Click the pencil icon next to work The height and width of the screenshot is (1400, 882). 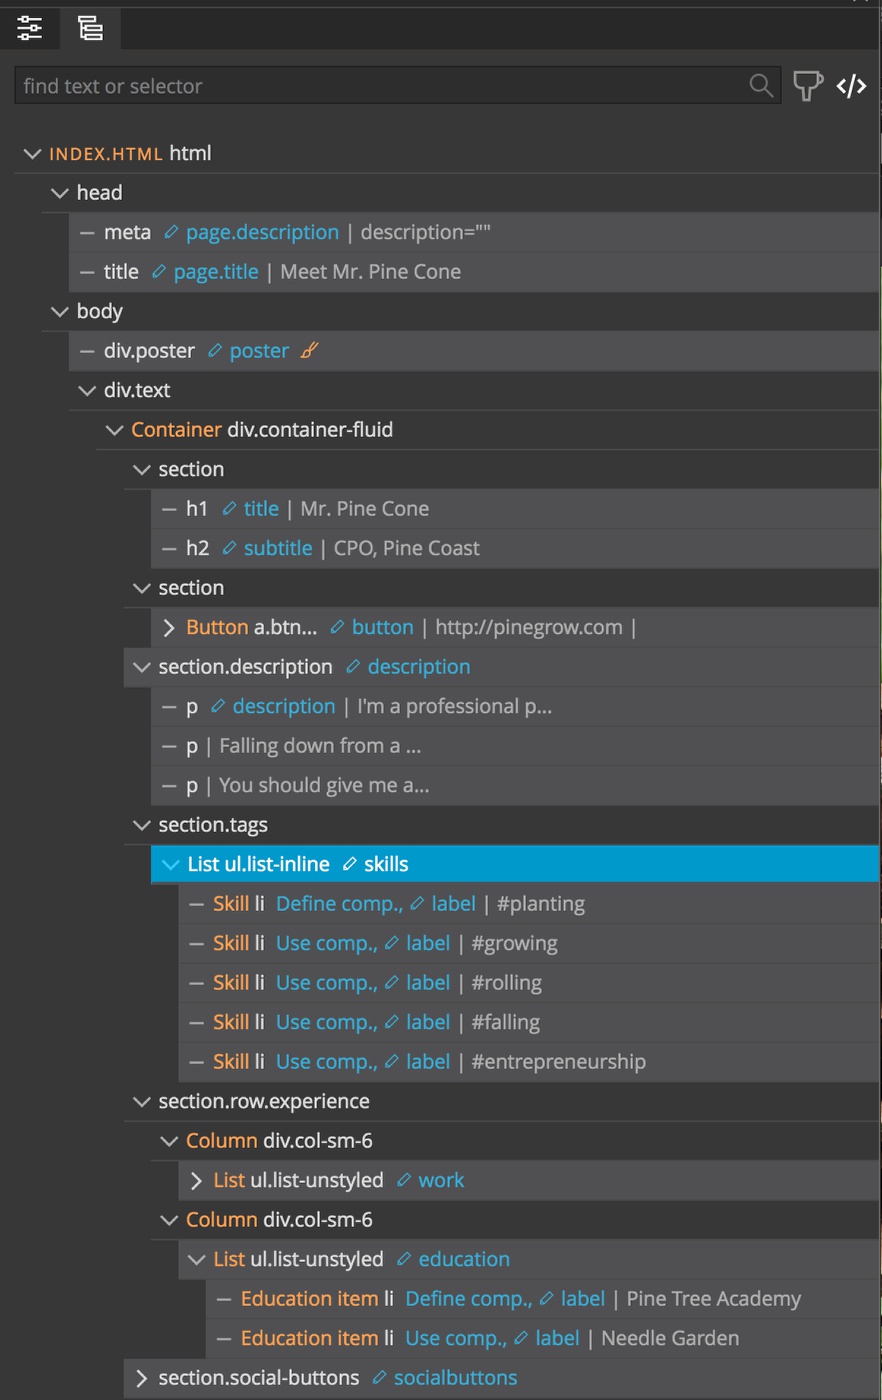tap(404, 1180)
